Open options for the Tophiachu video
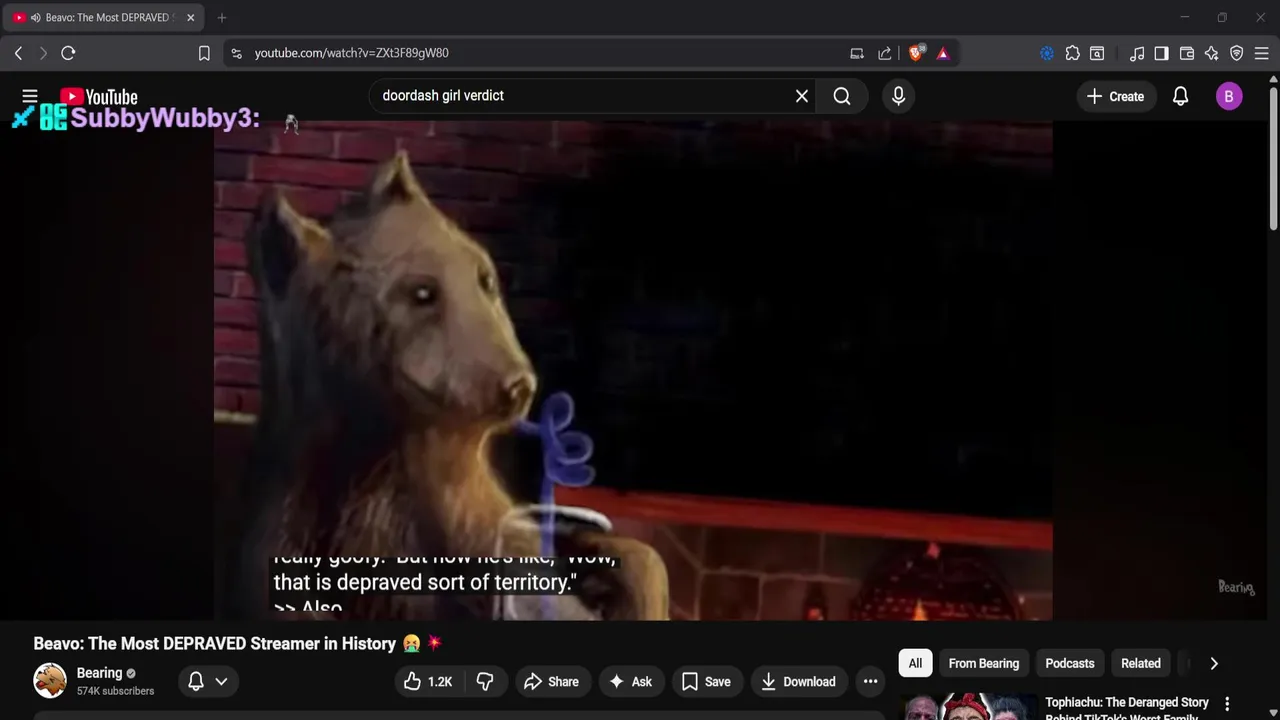Image resolution: width=1280 pixels, height=720 pixels. pyautogui.click(x=1227, y=704)
